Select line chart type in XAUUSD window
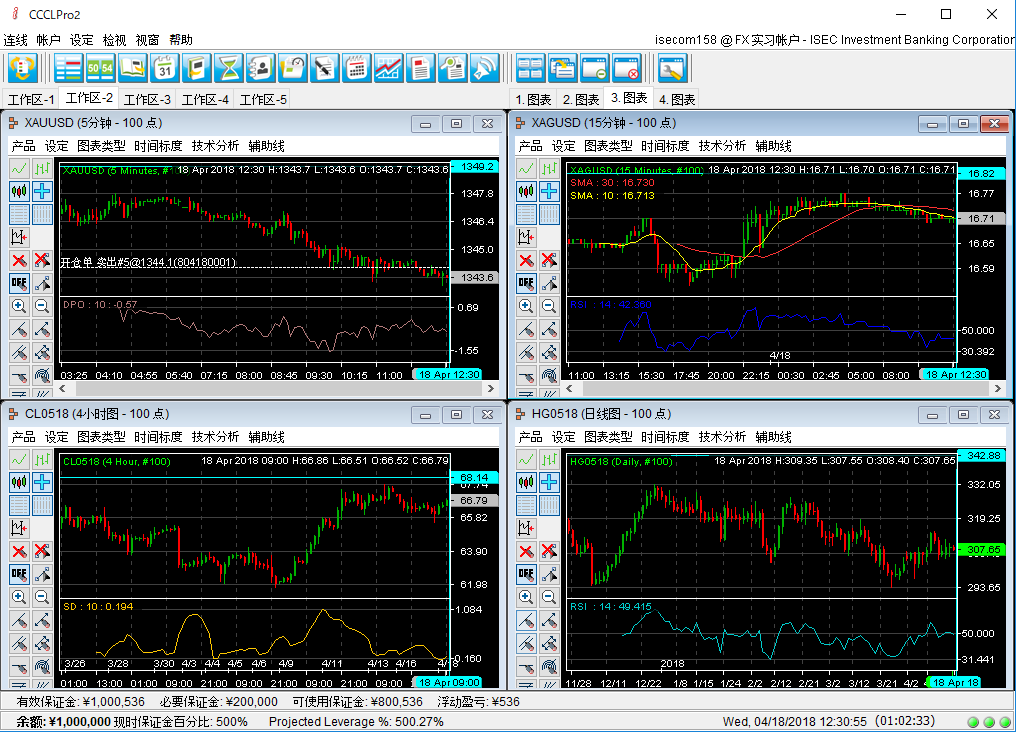The image size is (1016, 732). 19,169
